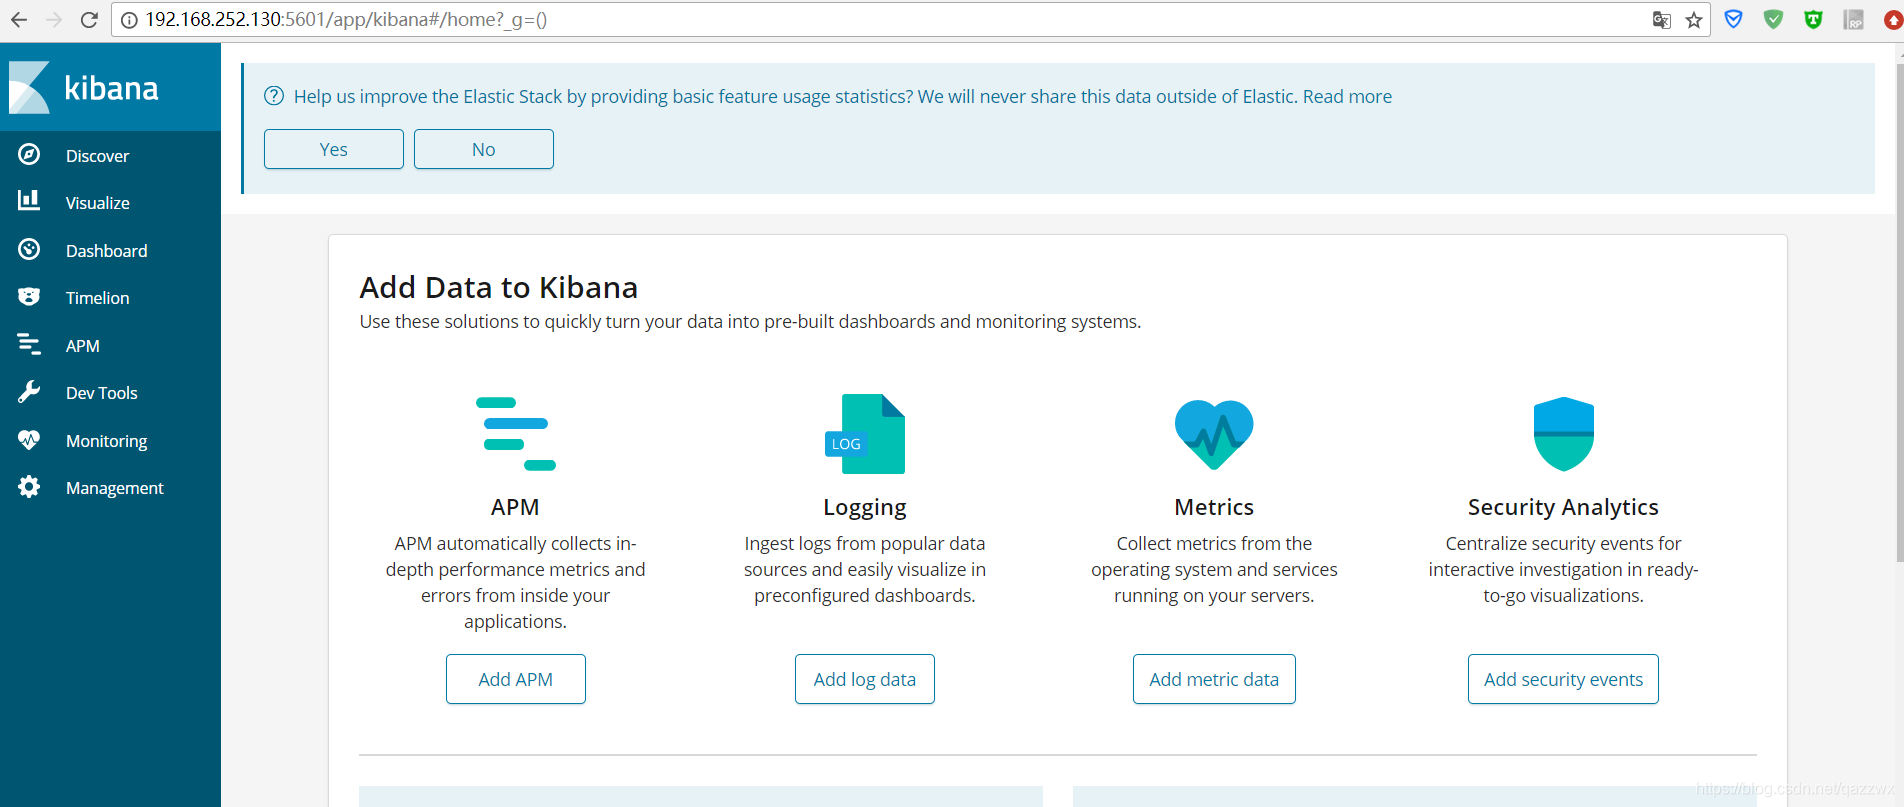Accept usage statistics with Yes button
The image size is (1904, 807).
tap(334, 149)
